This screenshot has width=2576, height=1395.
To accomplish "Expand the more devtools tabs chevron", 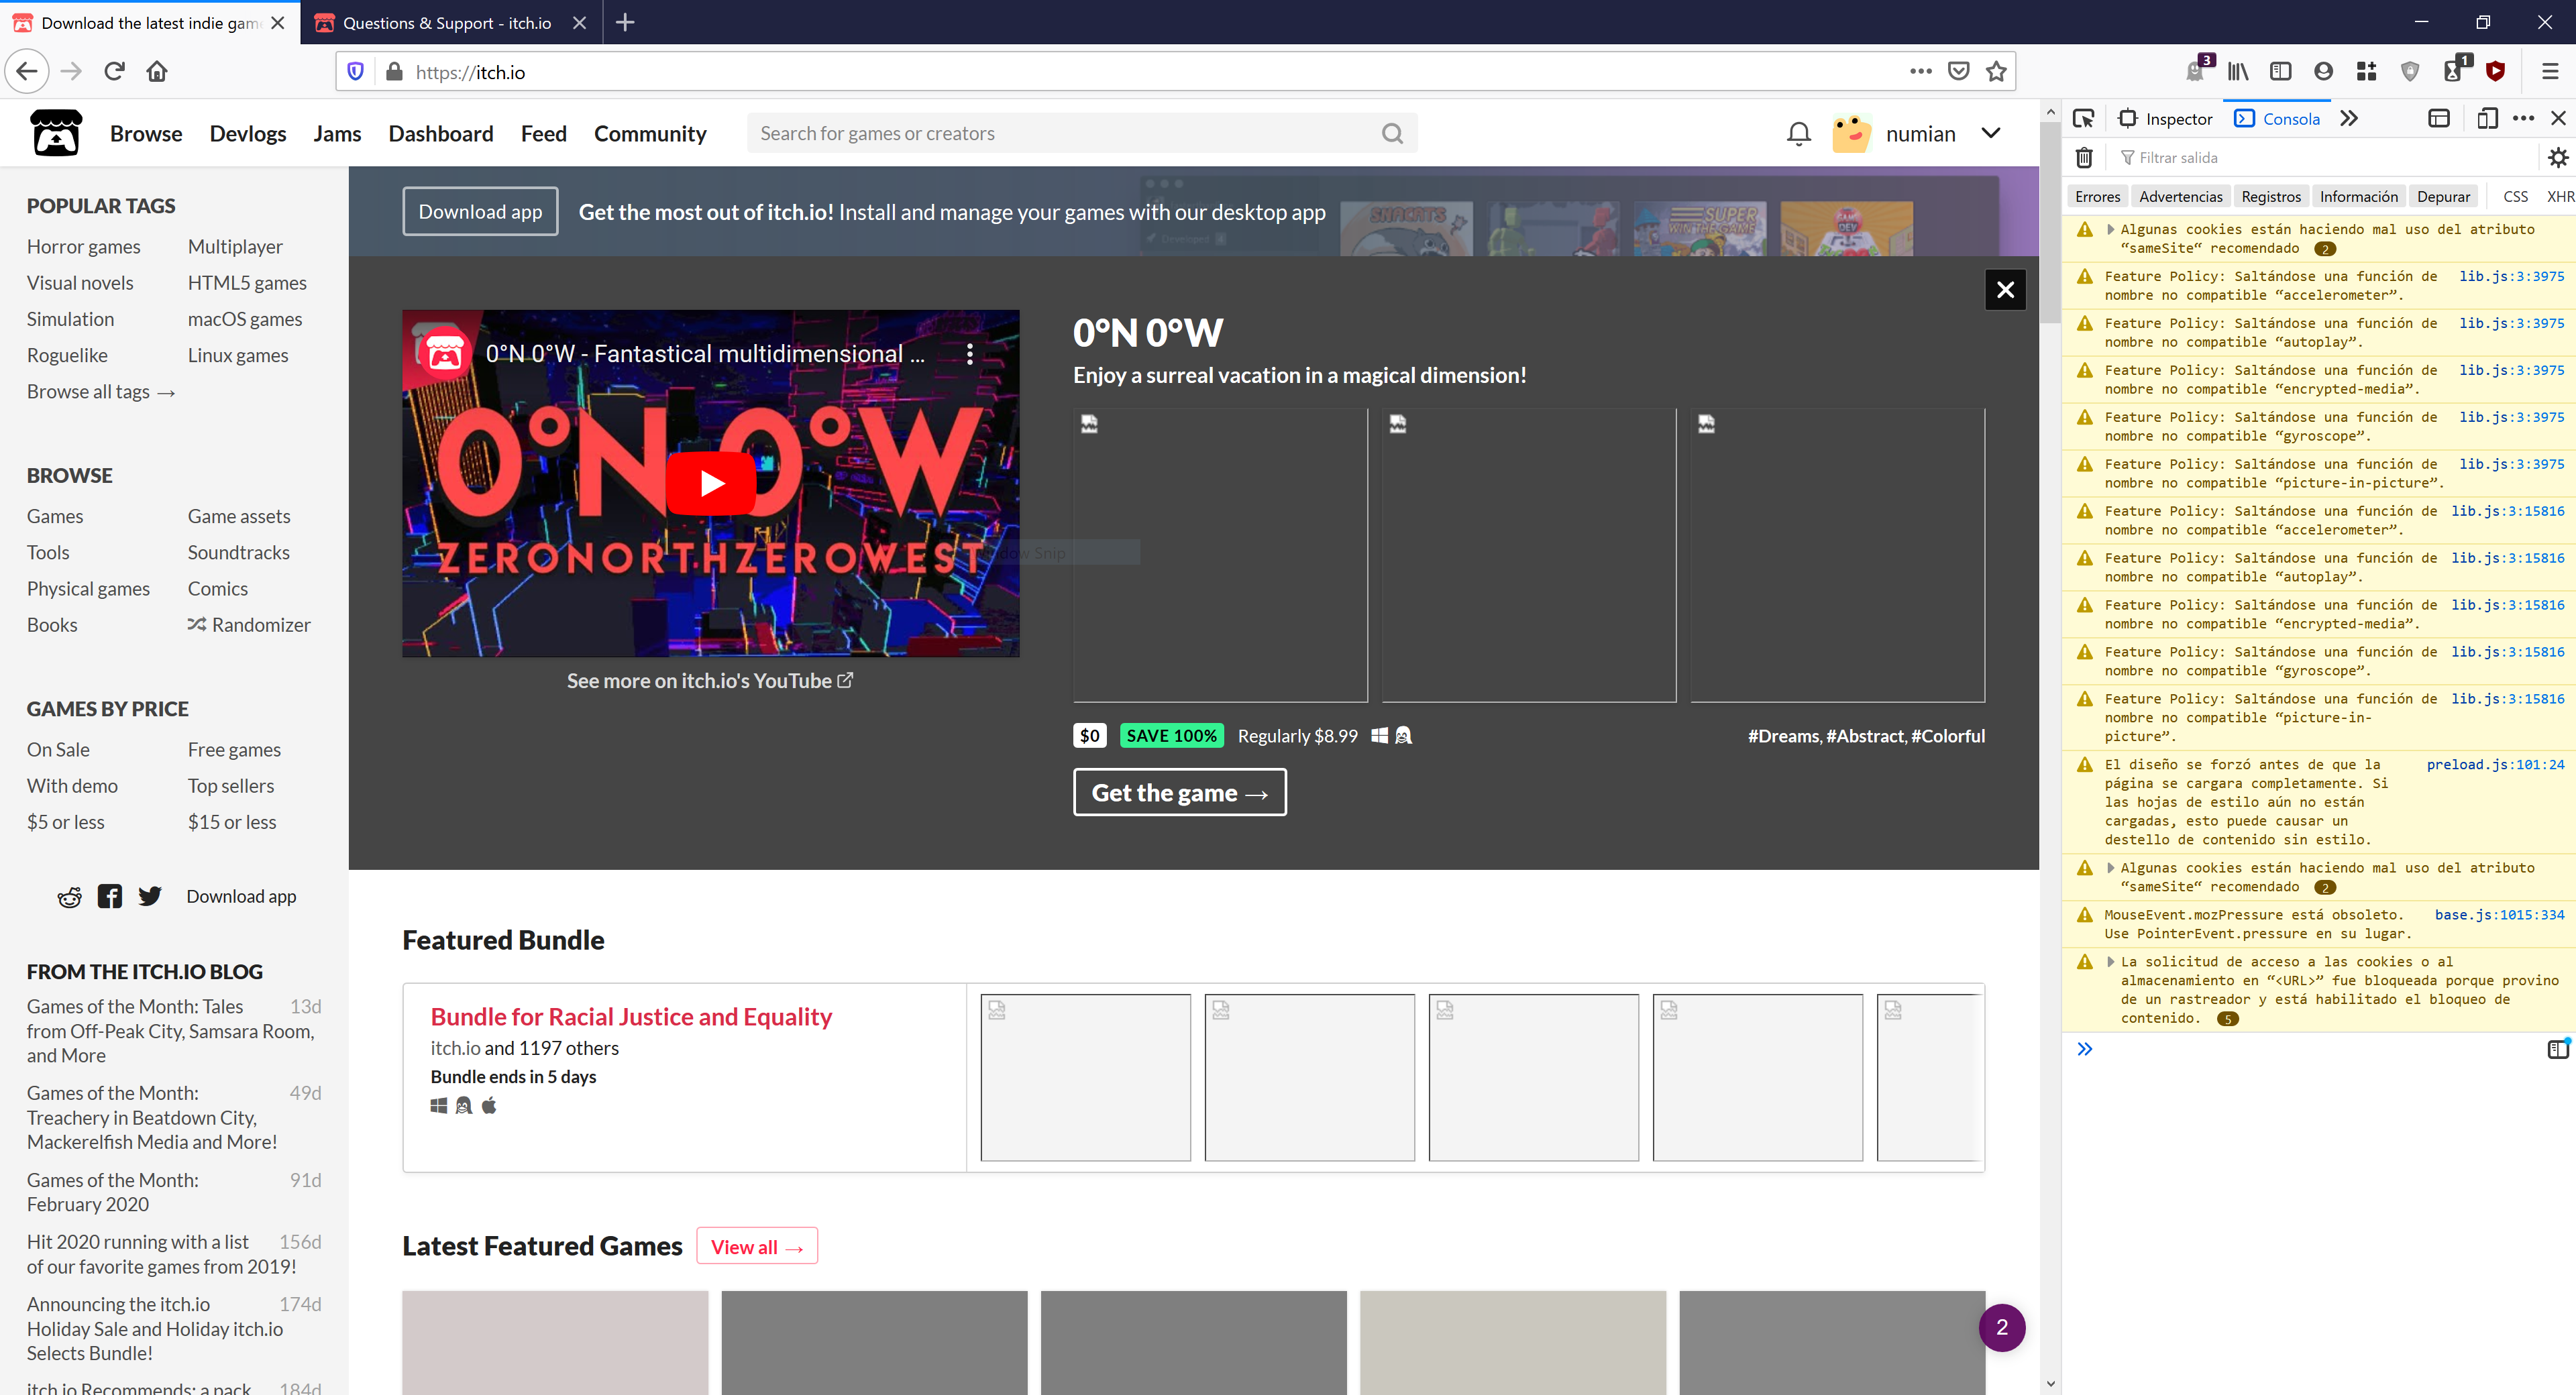I will [x=2349, y=119].
